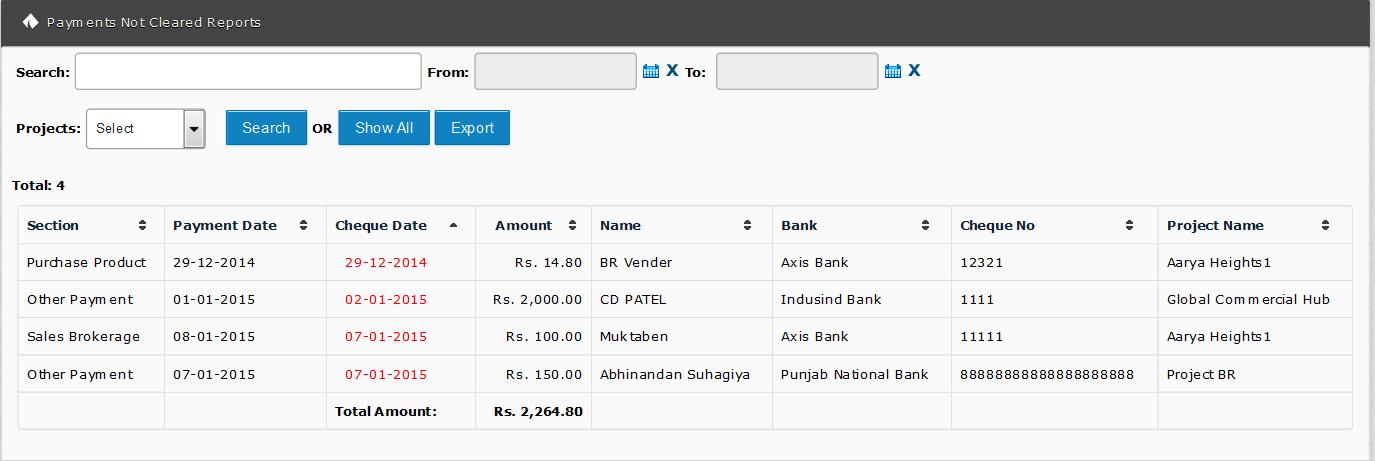Viewport: 1375px width, 461px height.
Task: Sort by Cheque No sort icon
Action: click(1129, 226)
